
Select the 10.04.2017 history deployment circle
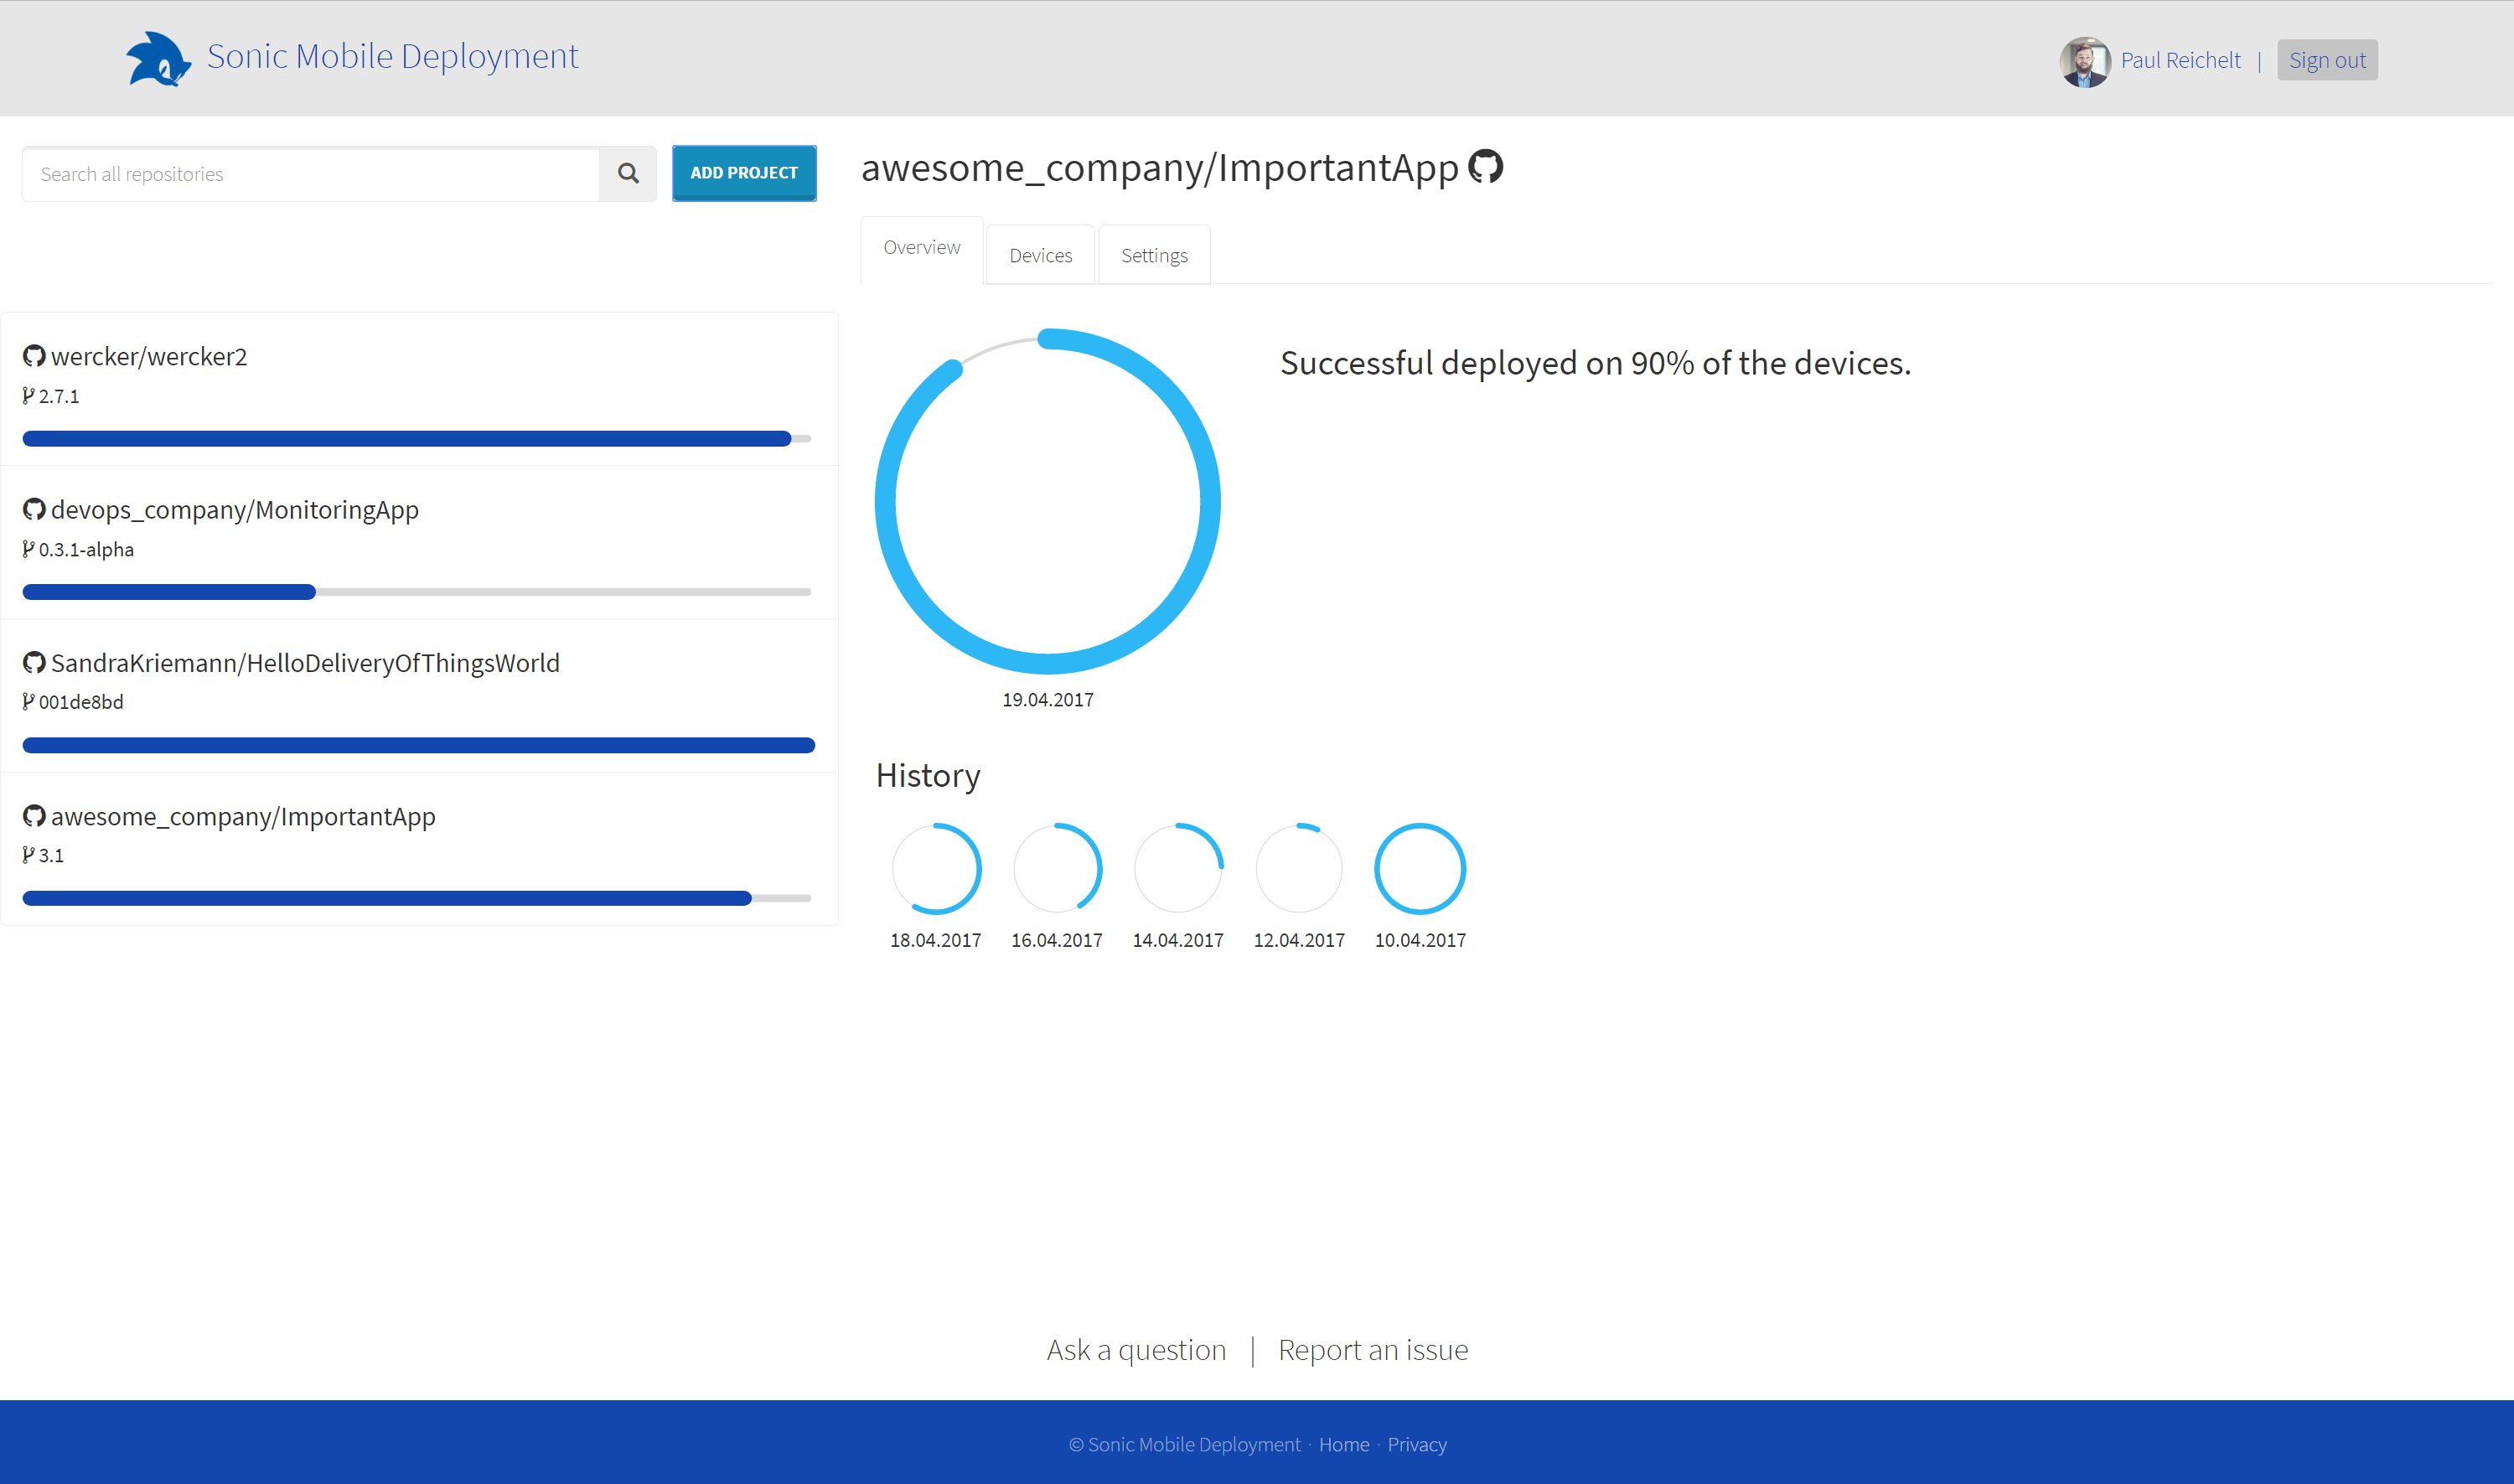point(1419,868)
